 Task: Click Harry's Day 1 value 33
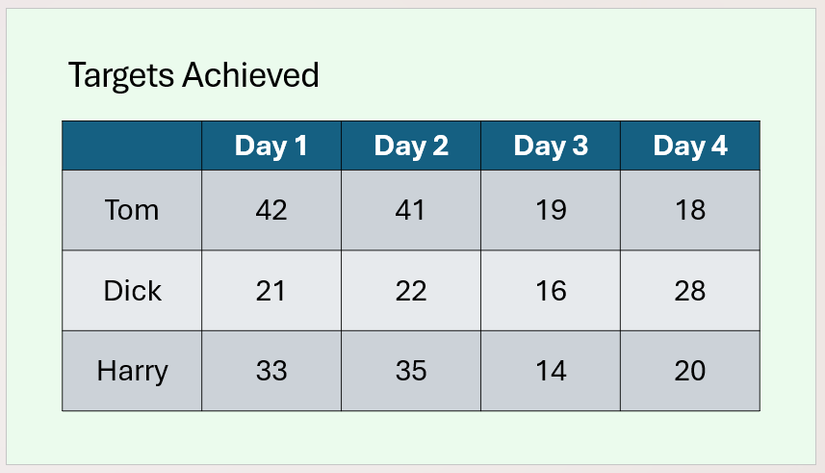(x=271, y=371)
